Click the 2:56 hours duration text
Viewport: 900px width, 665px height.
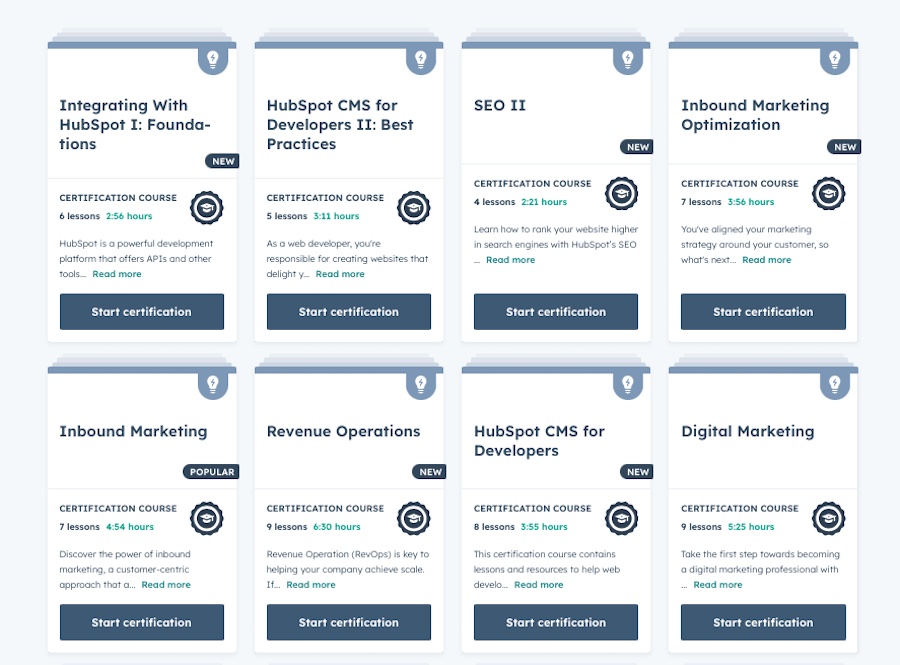tap(129, 216)
